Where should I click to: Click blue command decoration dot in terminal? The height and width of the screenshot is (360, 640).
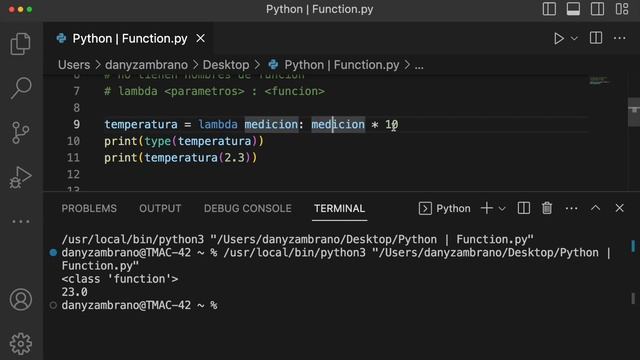click(x=53, y=253)
